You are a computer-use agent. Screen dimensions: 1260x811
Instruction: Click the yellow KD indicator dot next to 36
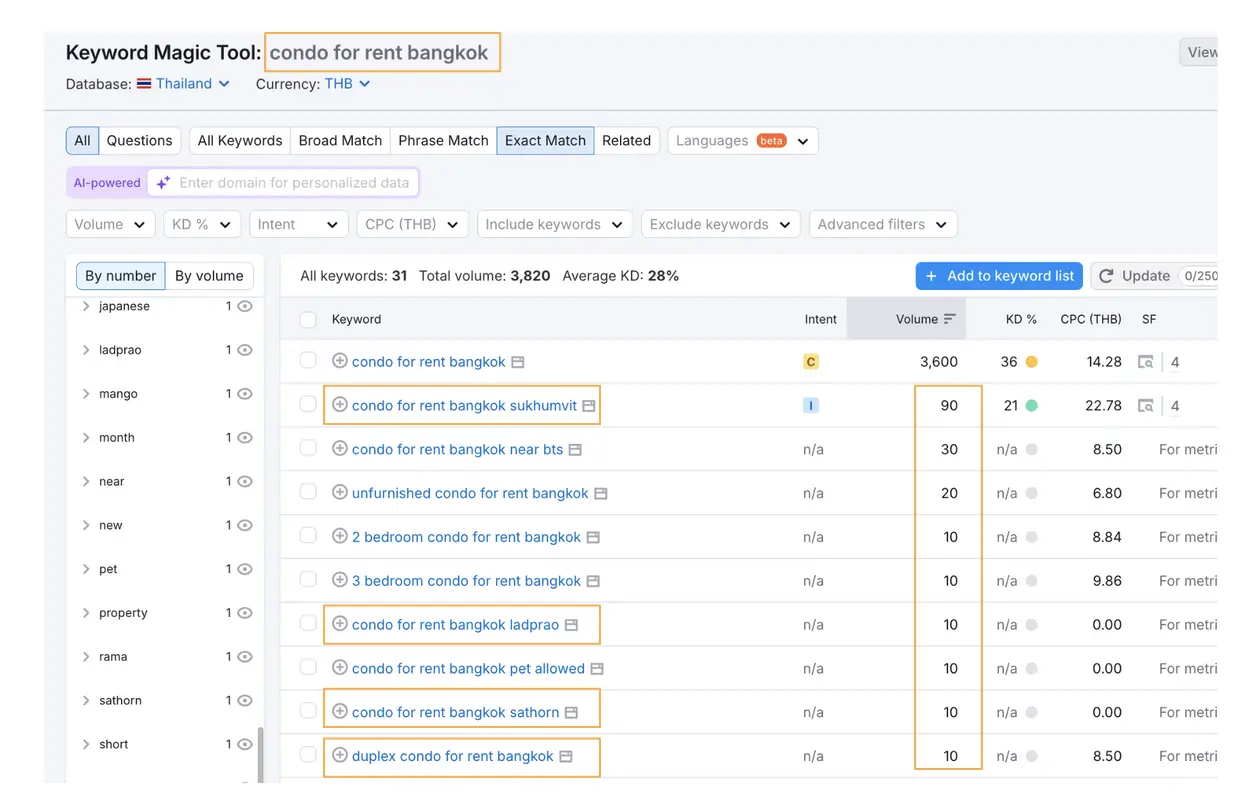(x=1031, y=362)
